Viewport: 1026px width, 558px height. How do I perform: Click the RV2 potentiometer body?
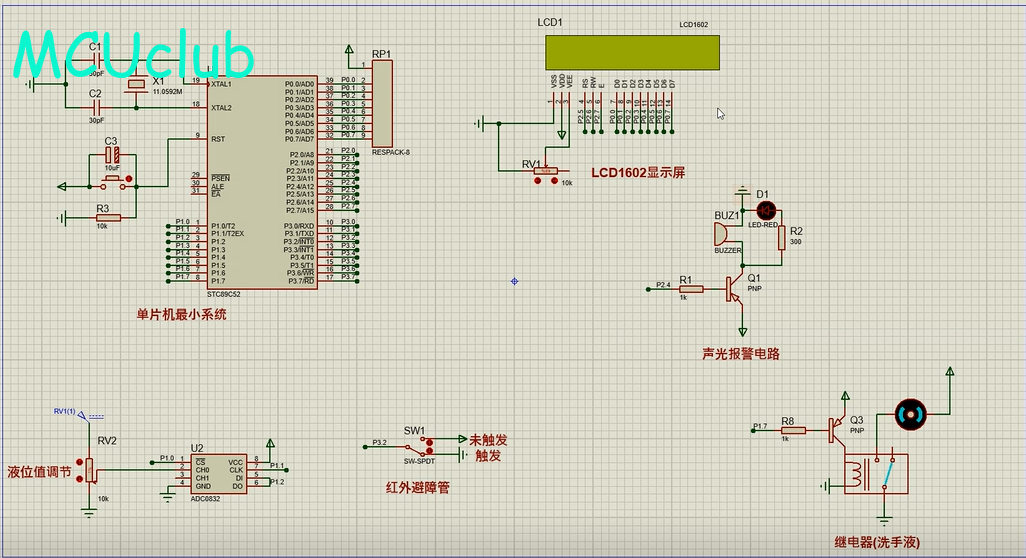point(91,469)
